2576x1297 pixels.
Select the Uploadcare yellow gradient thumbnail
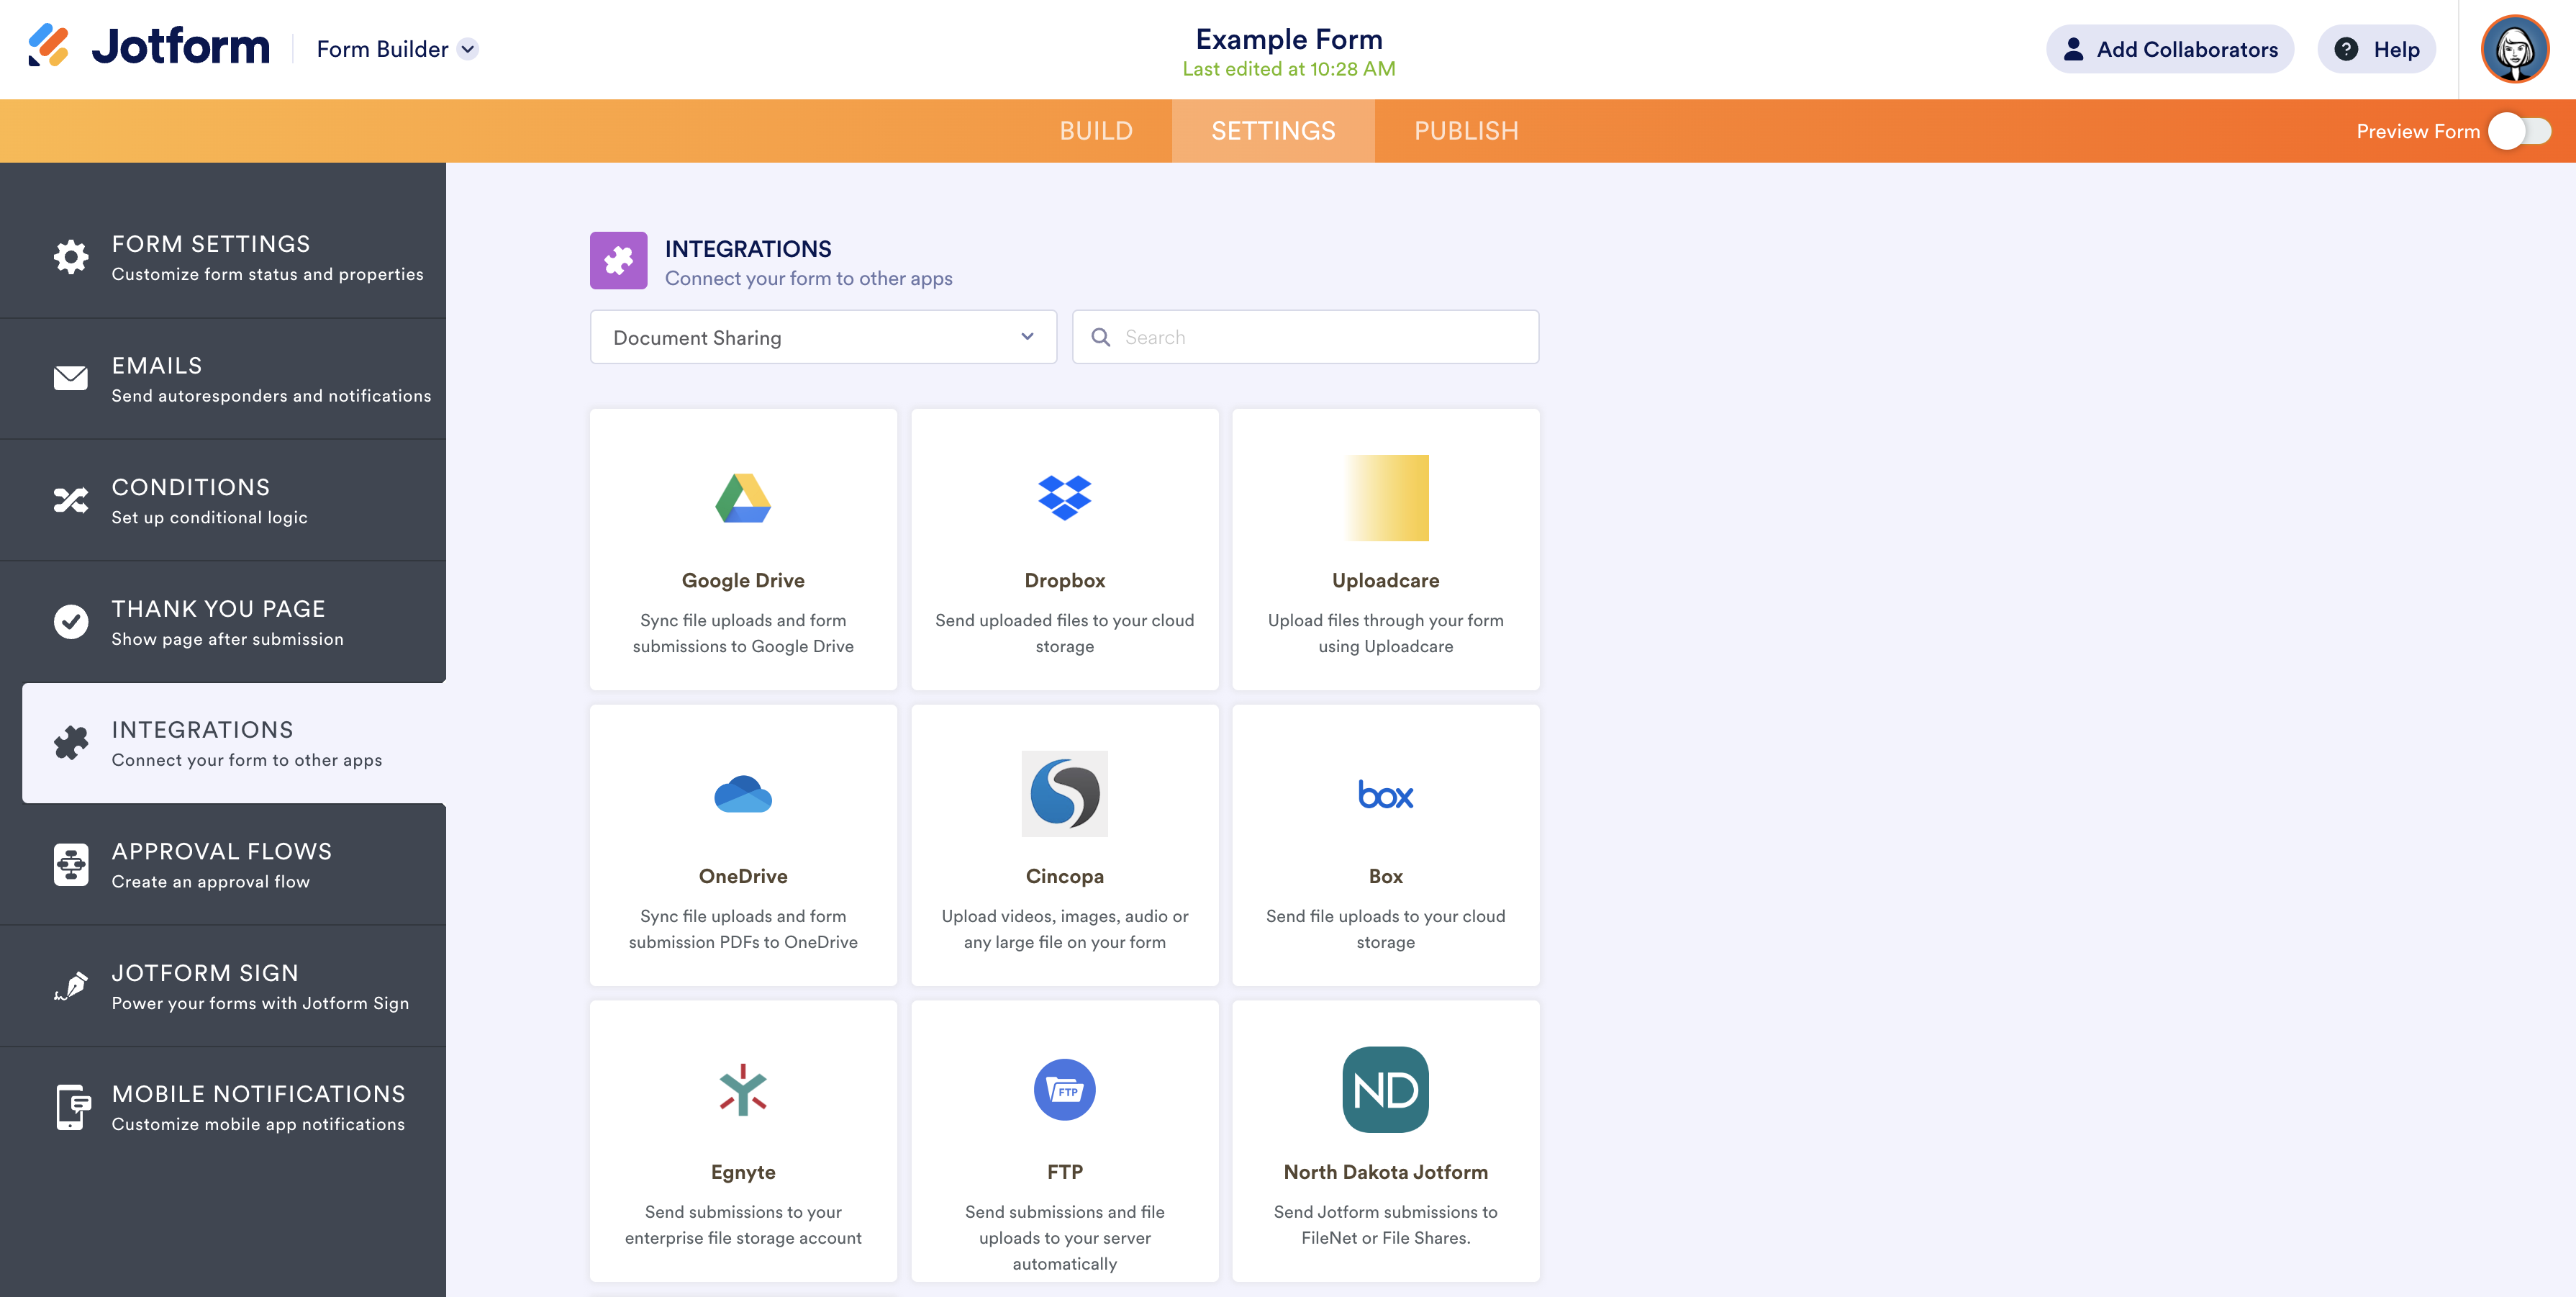coord(1386,498)
